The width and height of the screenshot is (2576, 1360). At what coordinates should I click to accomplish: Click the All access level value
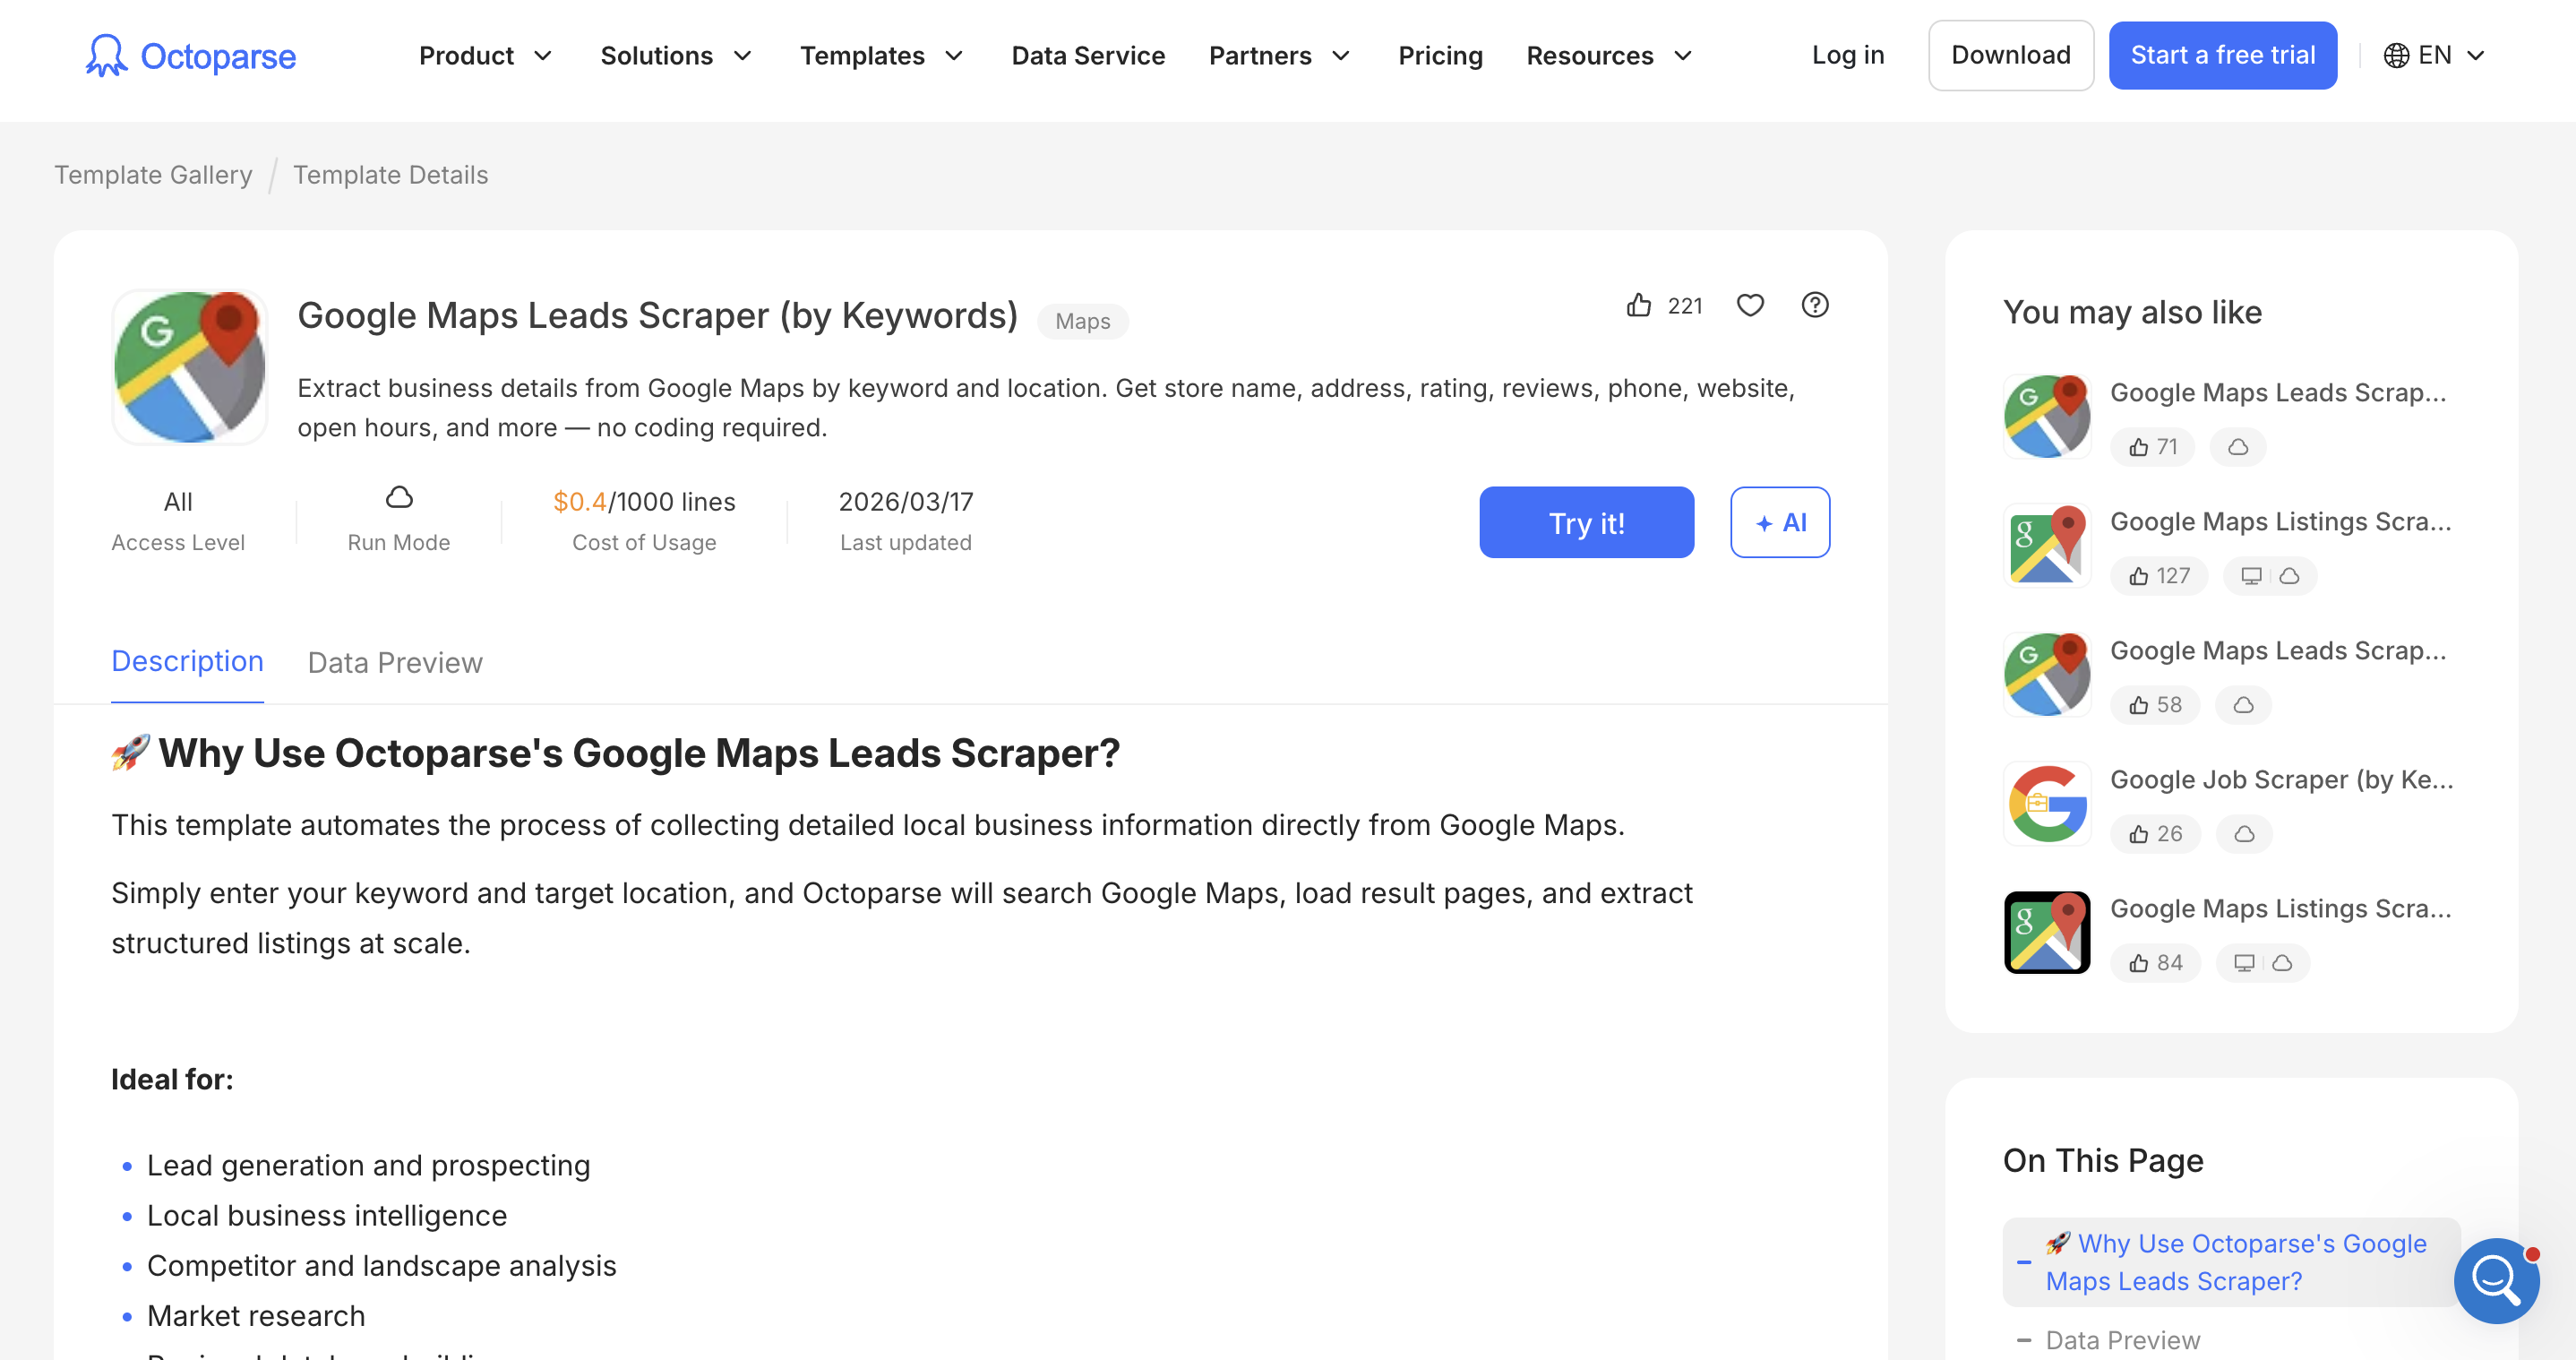pyautogui.click(x=178, y=502)
